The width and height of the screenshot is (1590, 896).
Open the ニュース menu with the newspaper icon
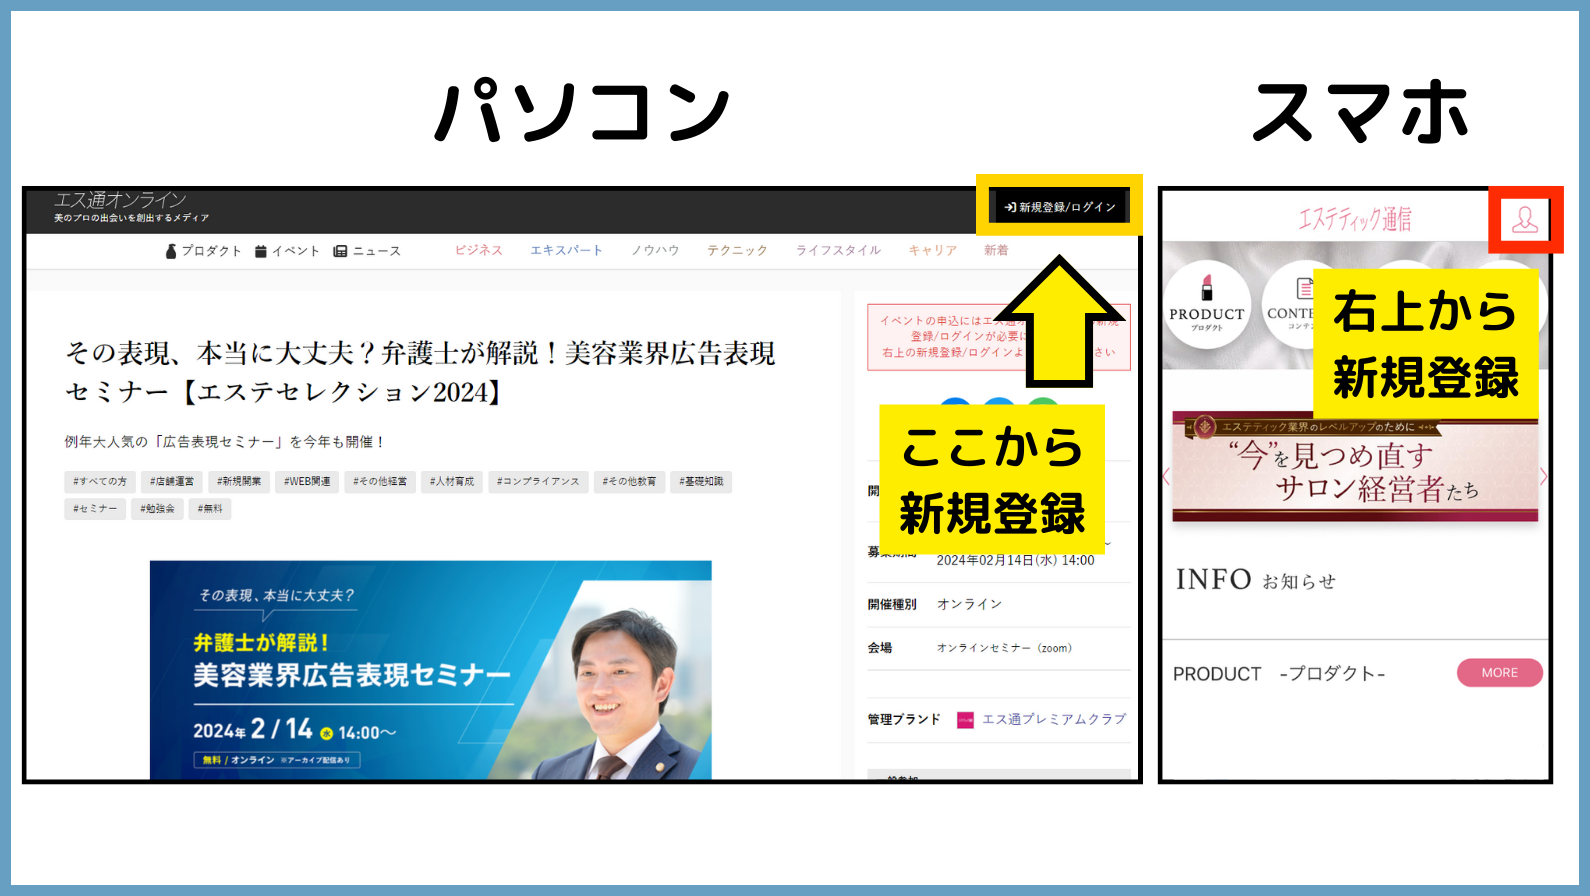pos(367,251)
